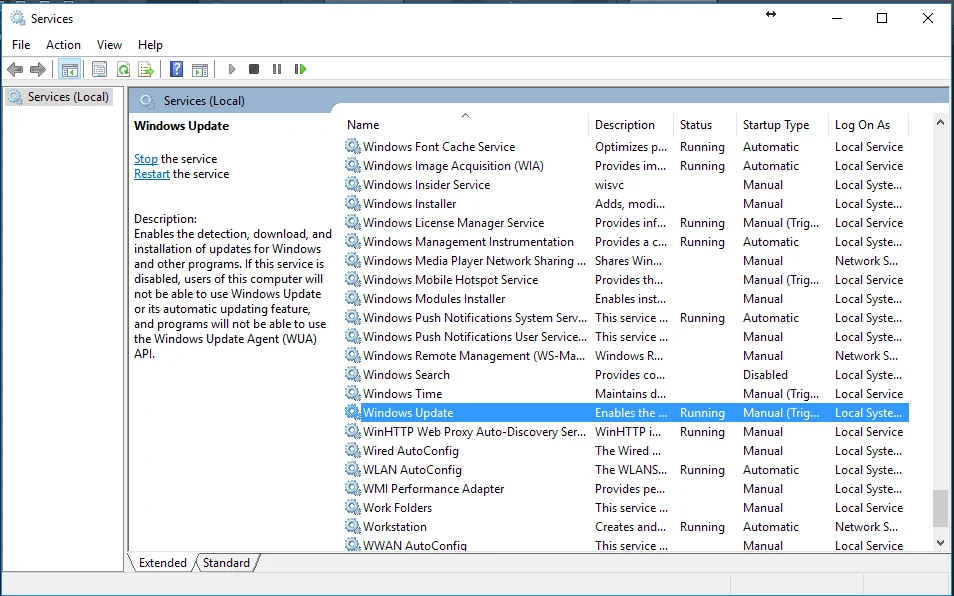Select WinHTTP Web Proxy Auto-Discovery row
This screenshot has width=954, height=596.
(x=626, y=432)
